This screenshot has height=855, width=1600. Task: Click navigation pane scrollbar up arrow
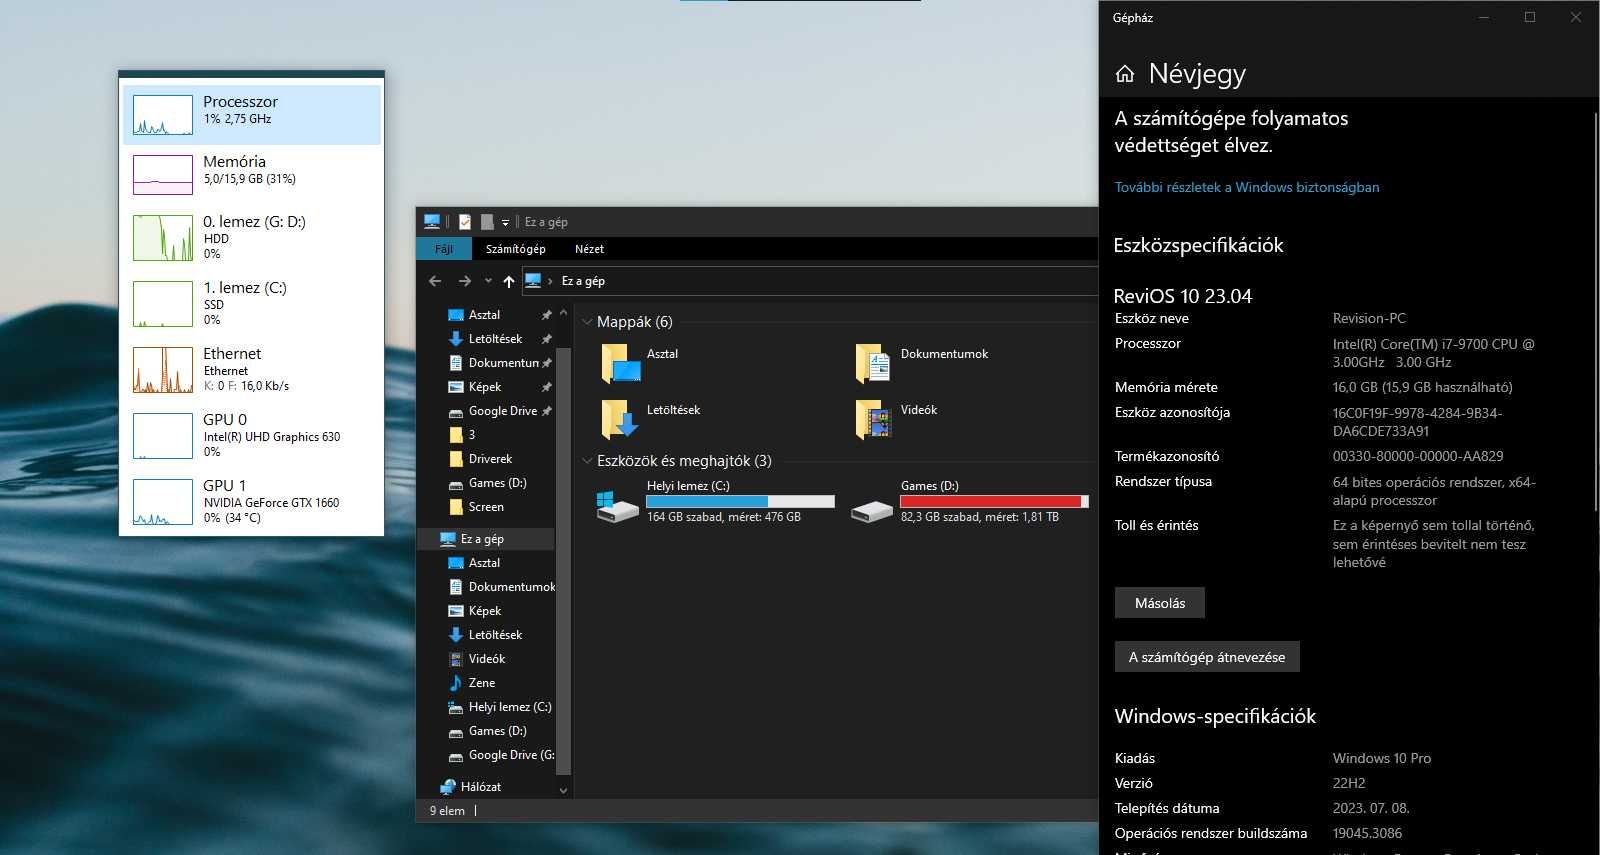563,313
